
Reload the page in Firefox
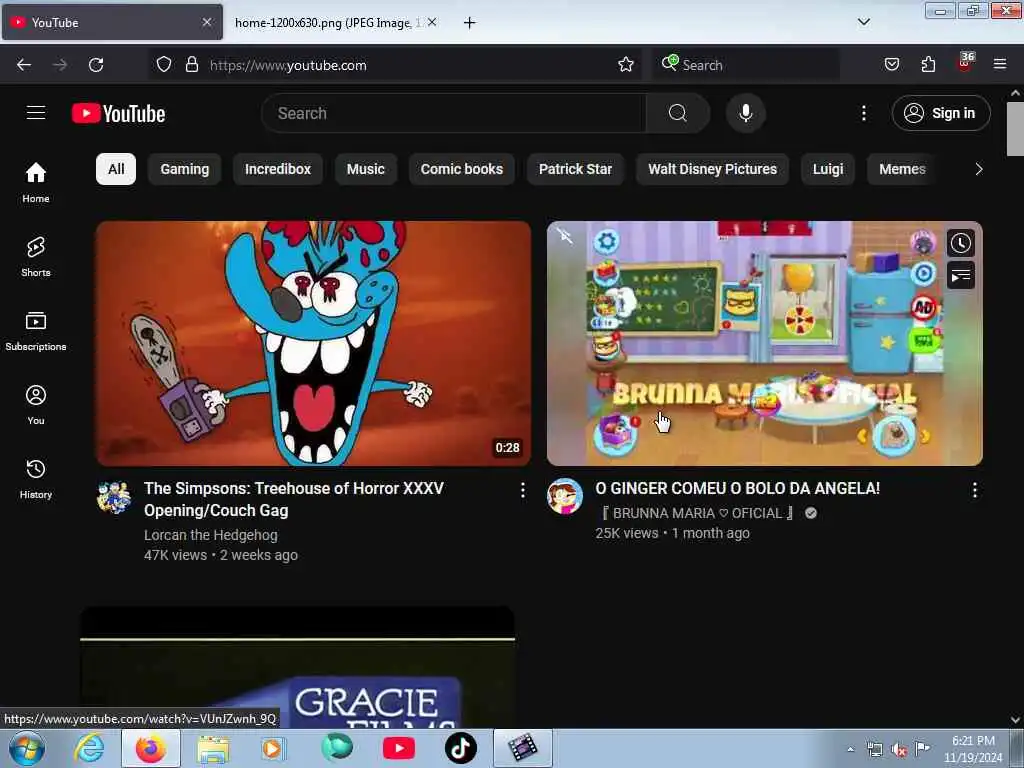pyautogui.click(x=96, y=65)
